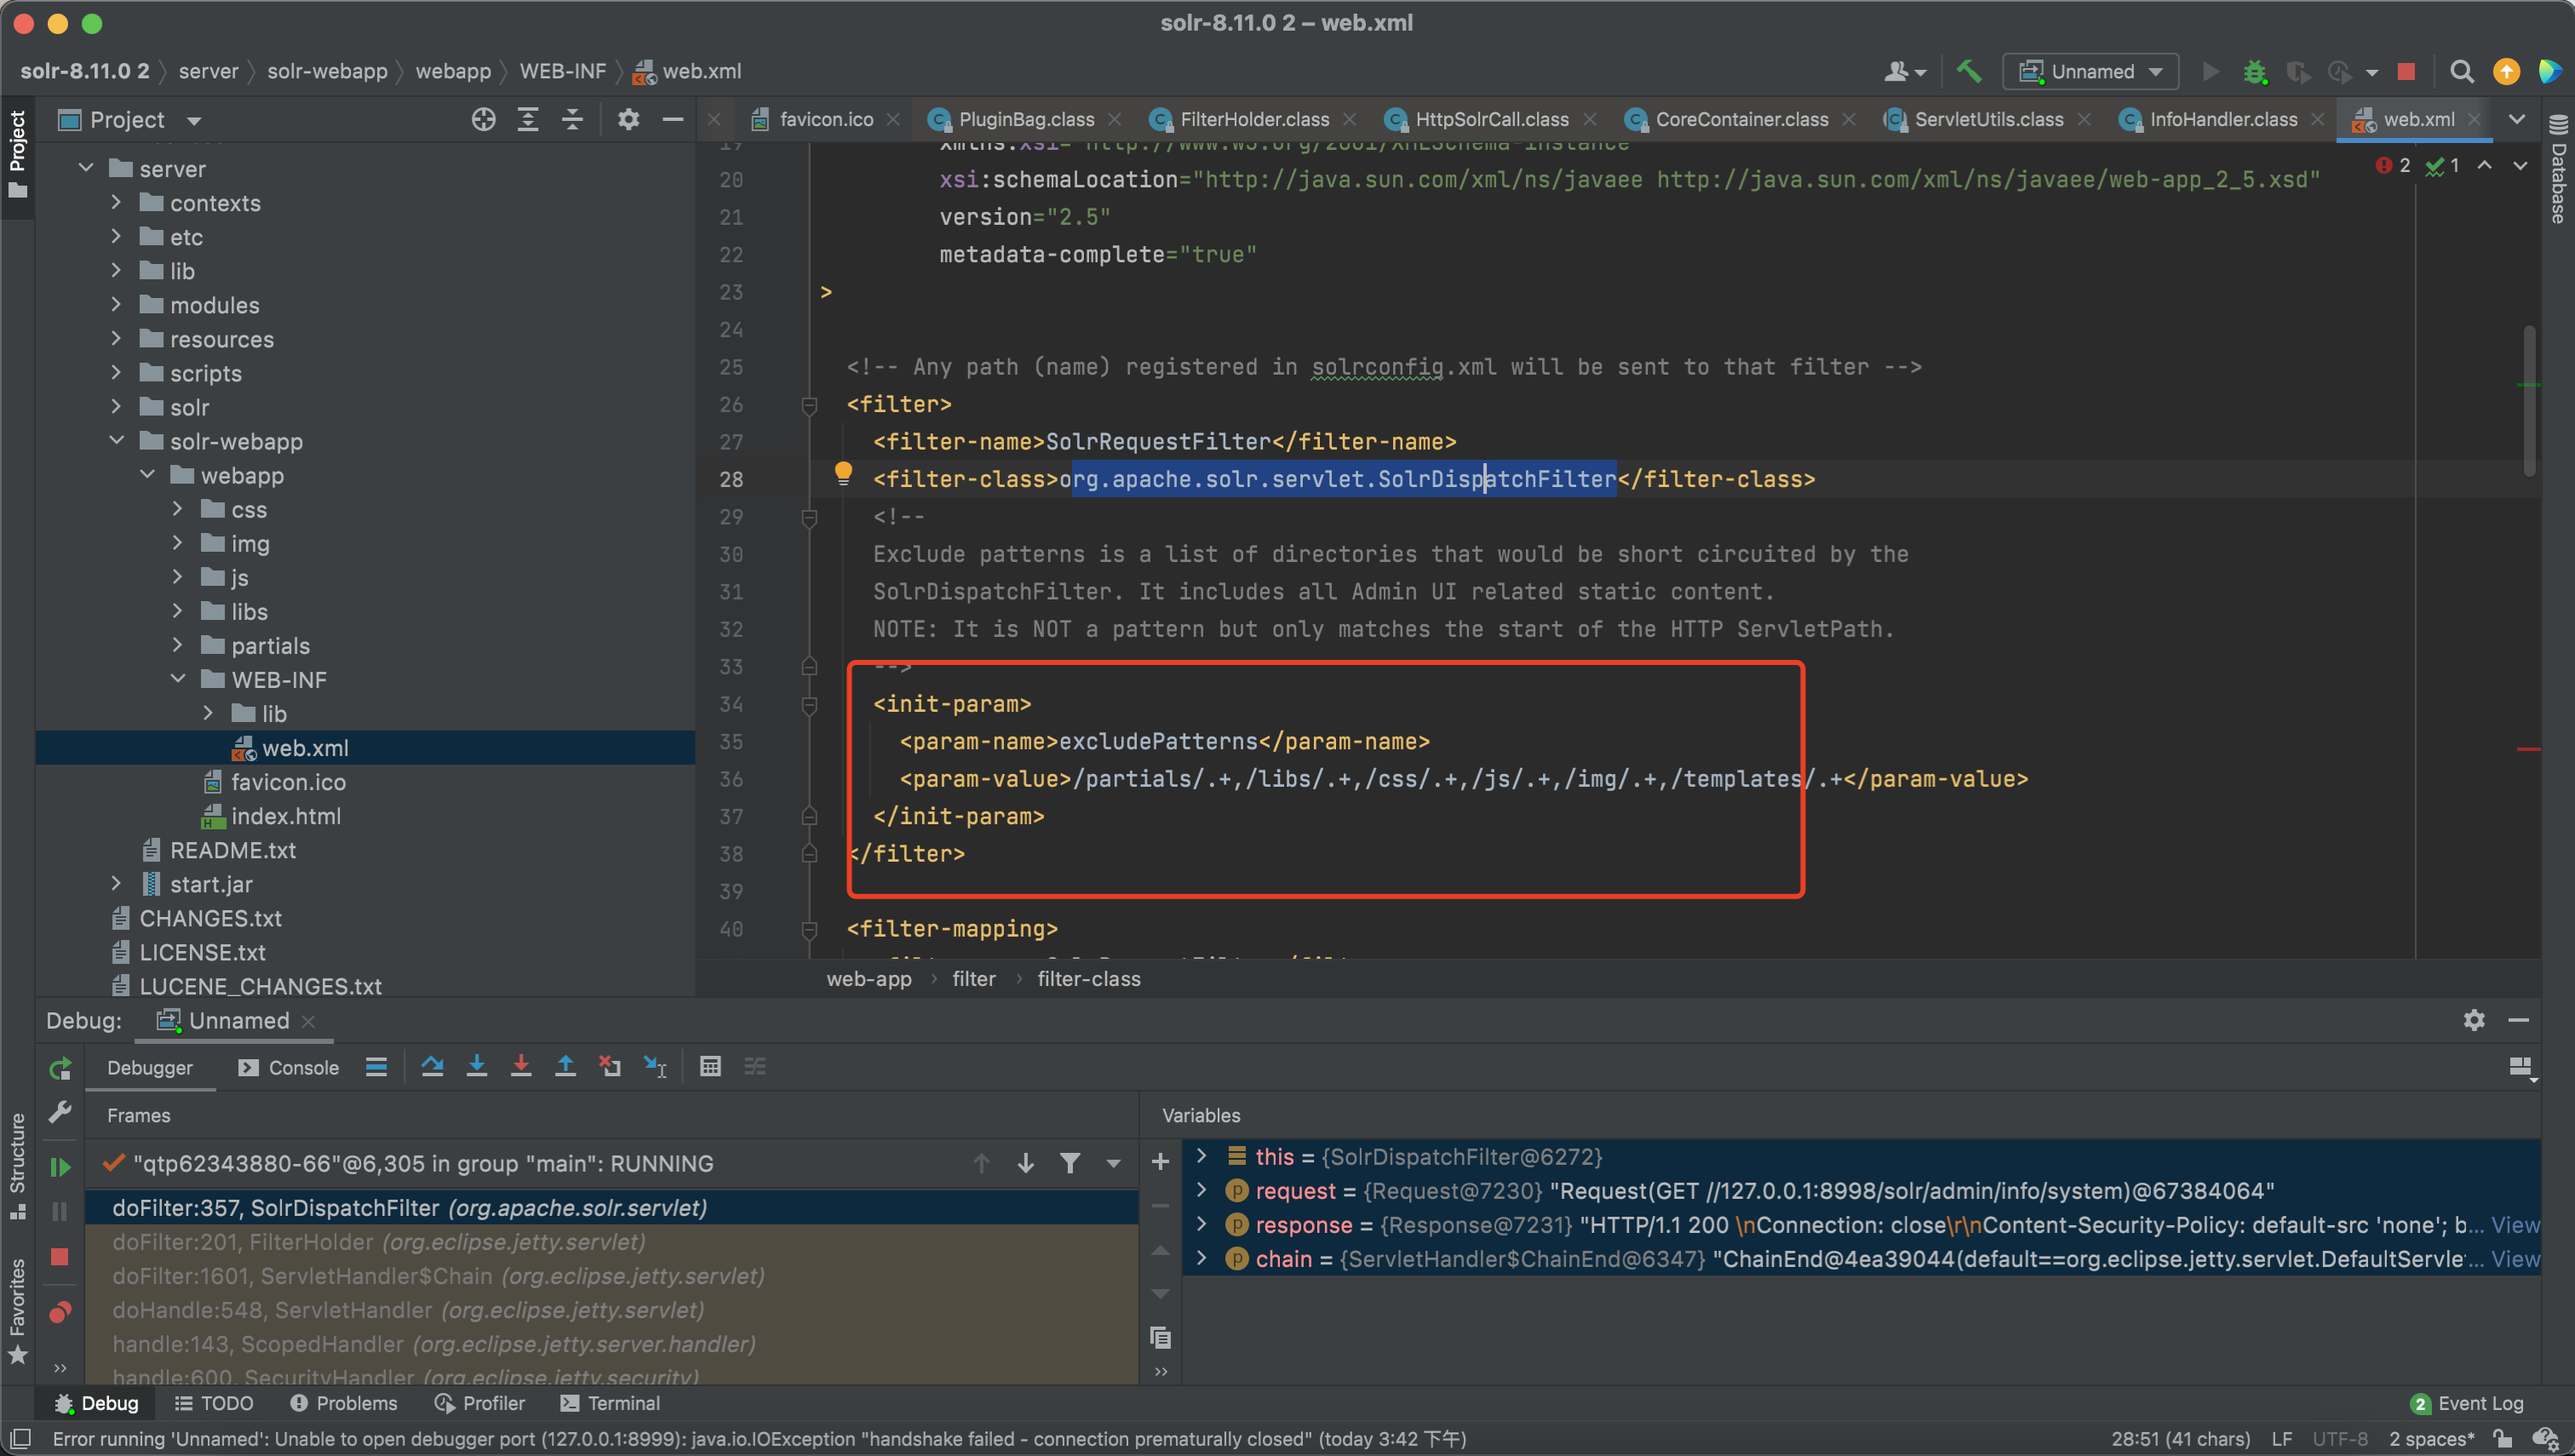Open the thread selector dropdown in the Frames panel
Image resolution: width=2575 pixels, height=1456 pixels.
click(1113, 1163)
